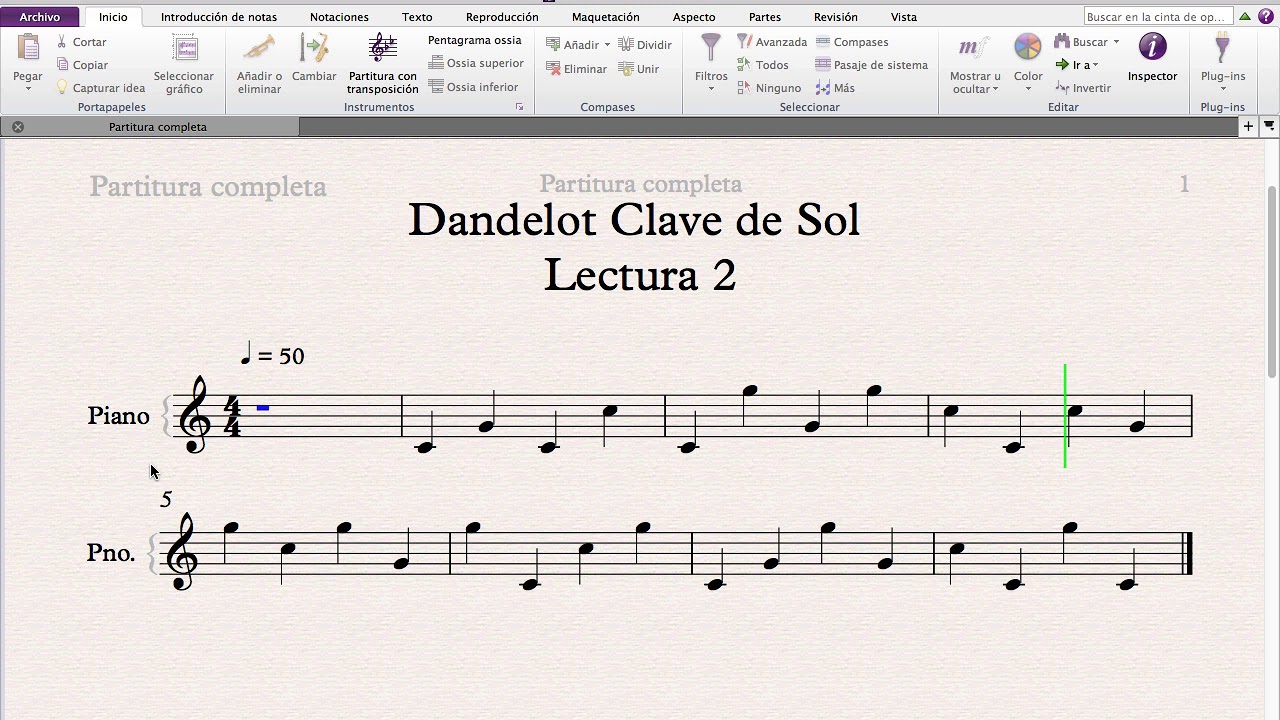Expand the Color dropdown arrow
1280x720 pixels.
(1028, 90)
